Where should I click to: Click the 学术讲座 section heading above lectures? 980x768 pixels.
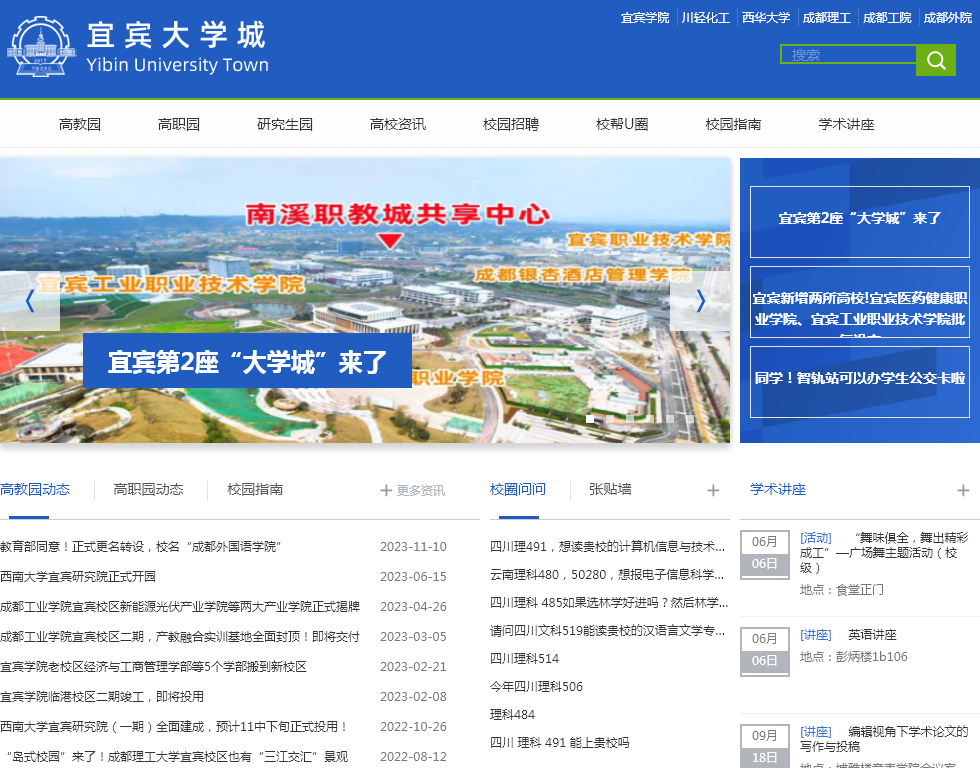[778, 489]
